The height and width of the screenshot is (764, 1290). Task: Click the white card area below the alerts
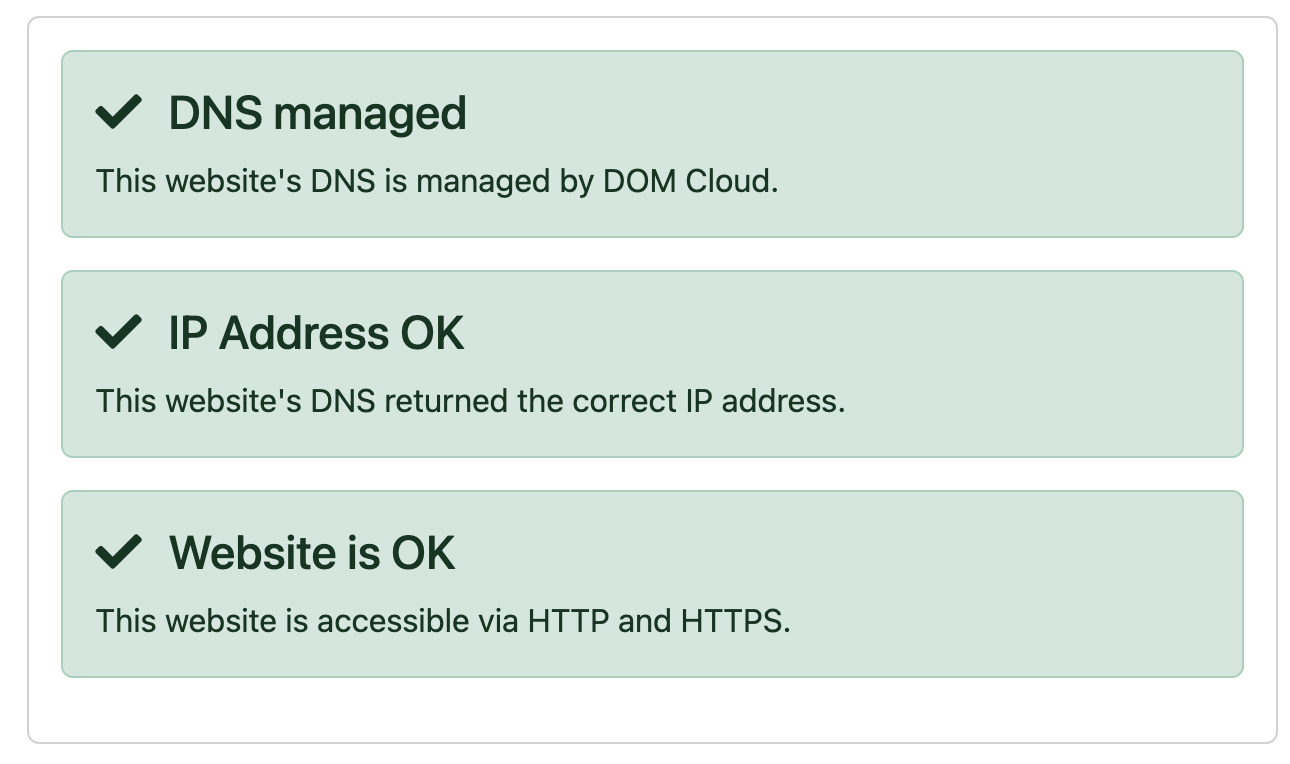pos(650,710)
